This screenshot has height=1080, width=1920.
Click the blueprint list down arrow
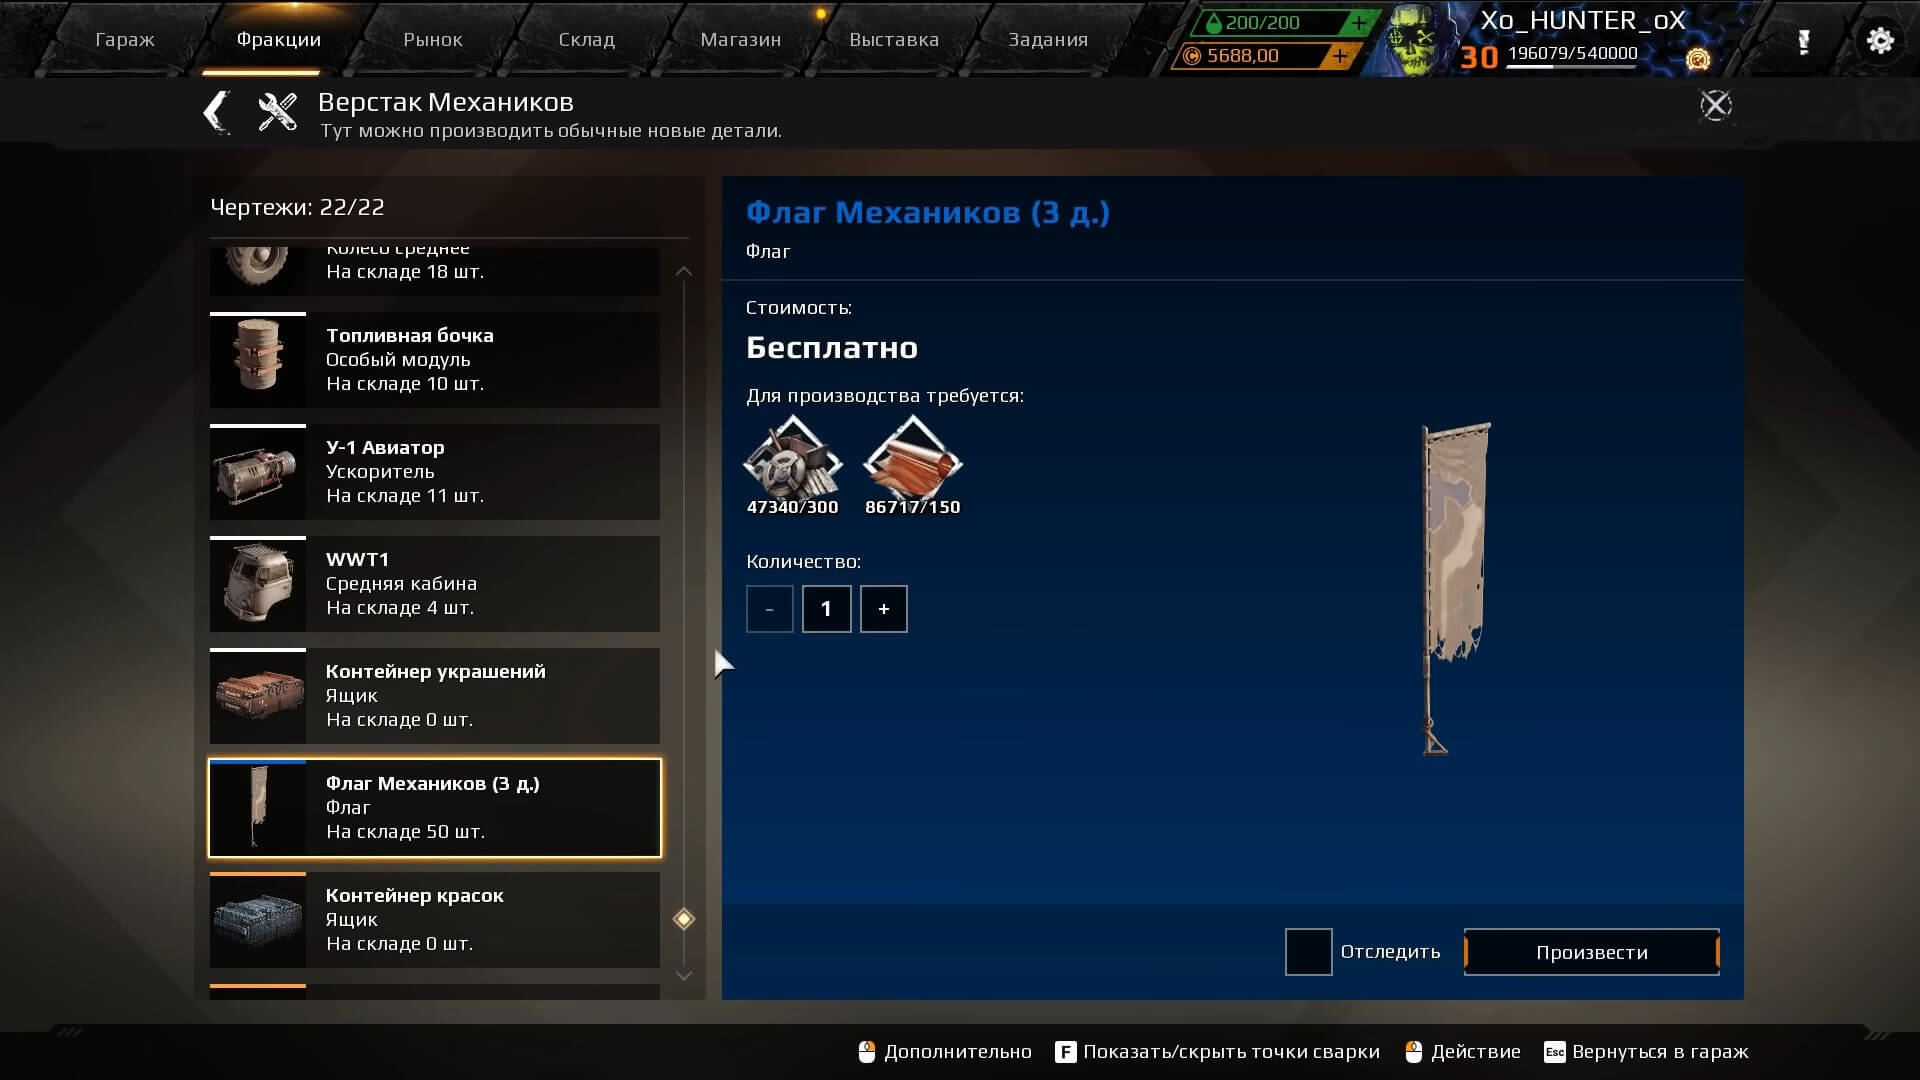pyautogui.click(x=684, y=975)
